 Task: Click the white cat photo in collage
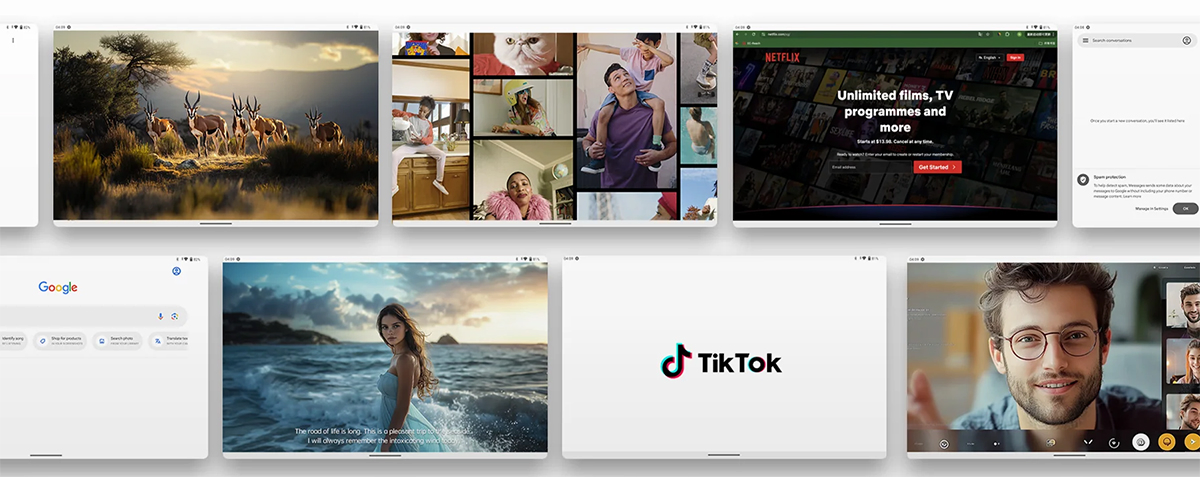(522, 53)
